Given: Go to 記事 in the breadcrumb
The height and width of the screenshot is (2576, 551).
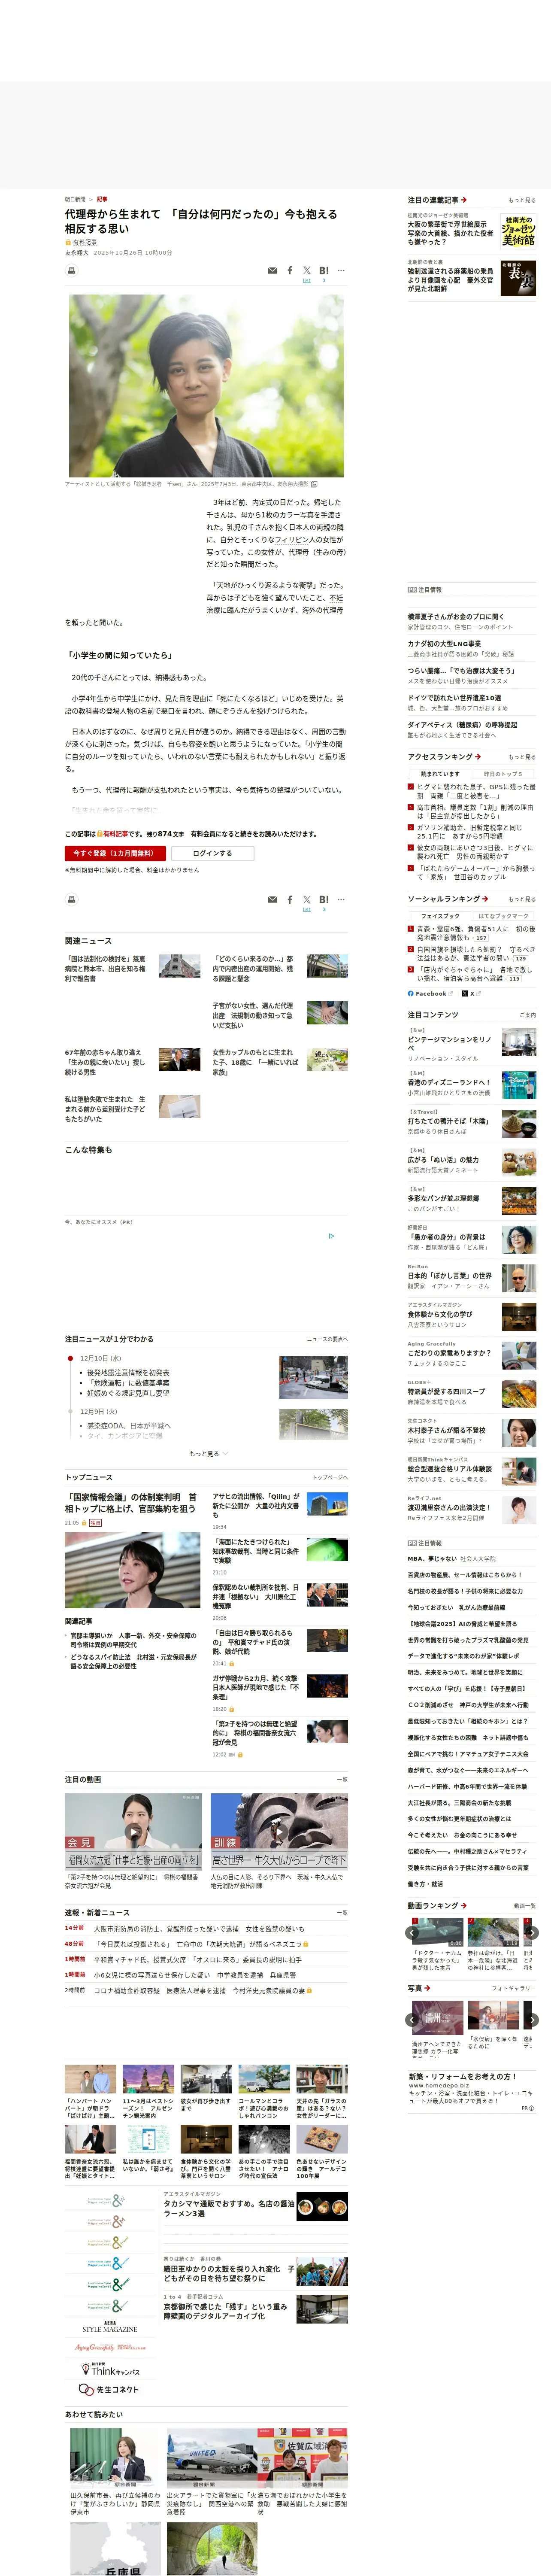Looking at the screenshot, I should [x=102, y=199].
